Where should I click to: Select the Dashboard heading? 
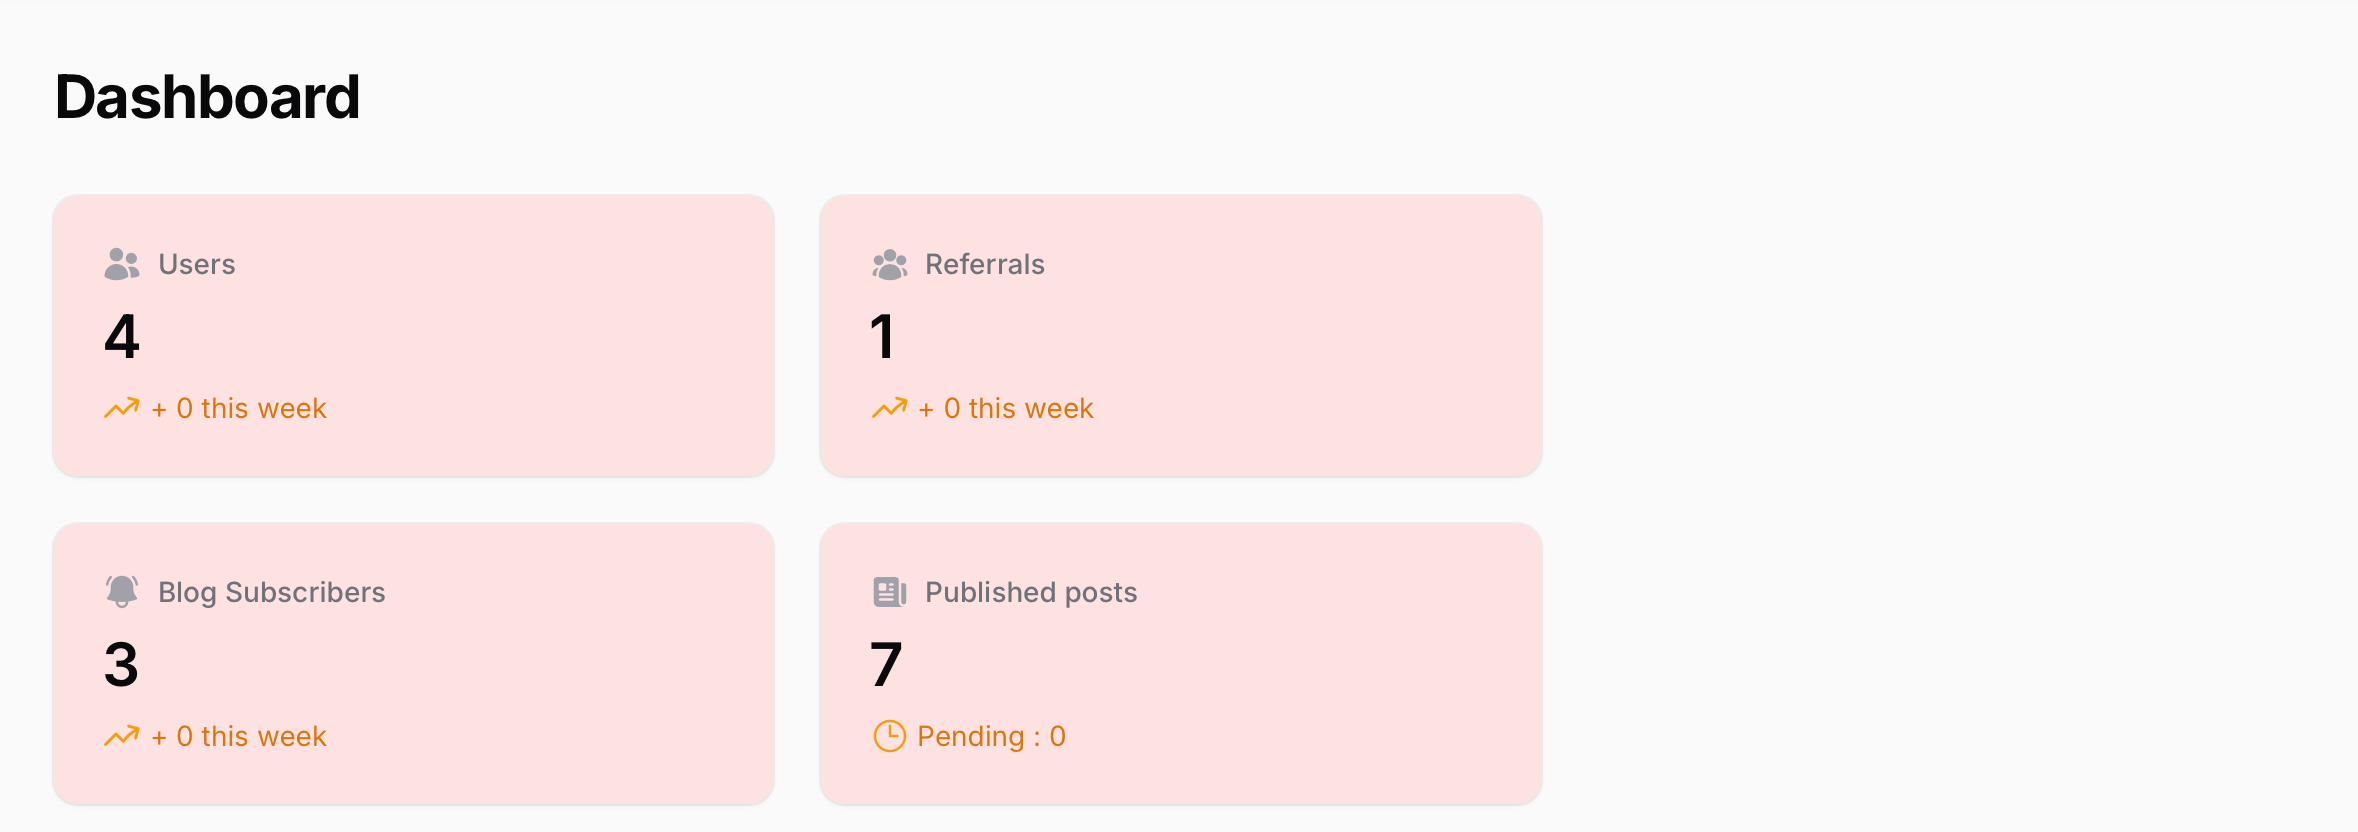207,97
